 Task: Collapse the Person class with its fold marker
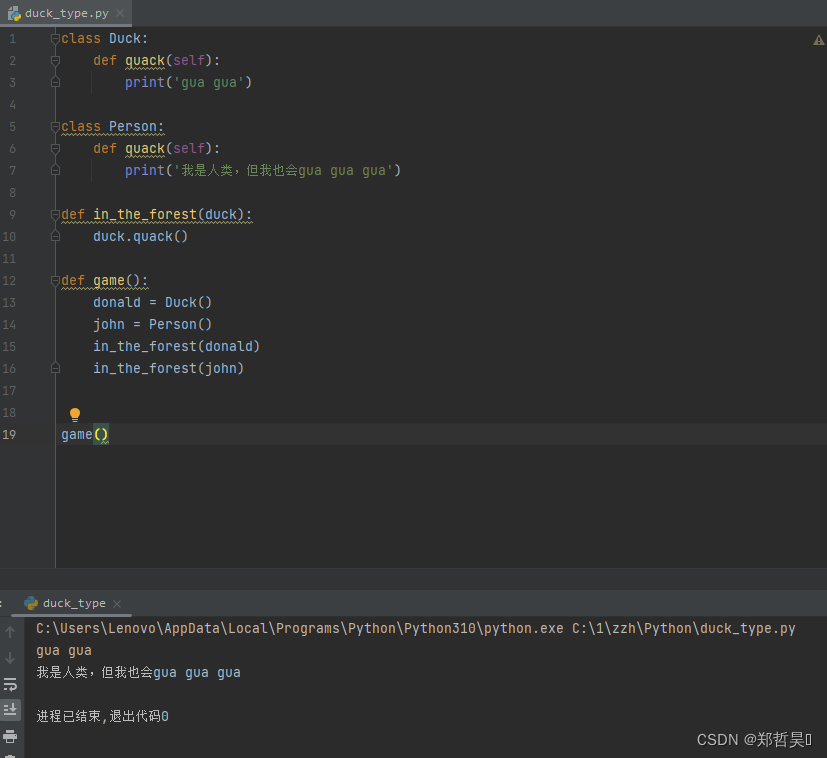pyautogui.click(x=55, y=126)
